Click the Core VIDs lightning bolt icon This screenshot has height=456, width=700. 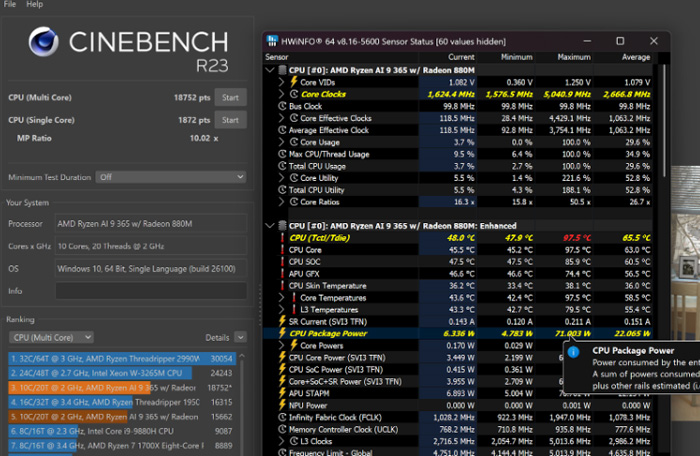pos(294,82)
